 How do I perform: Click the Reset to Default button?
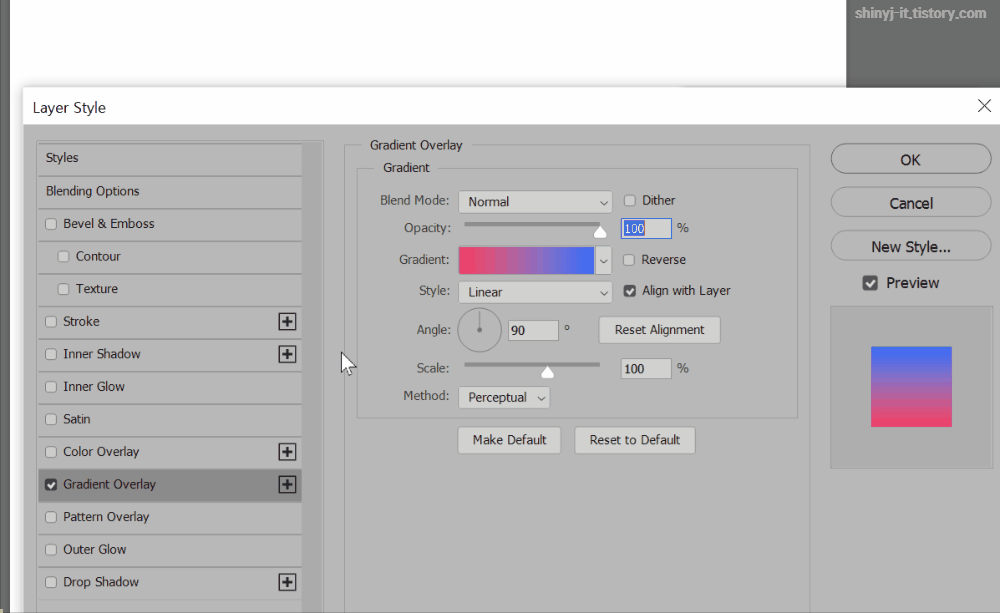(635, 440)
